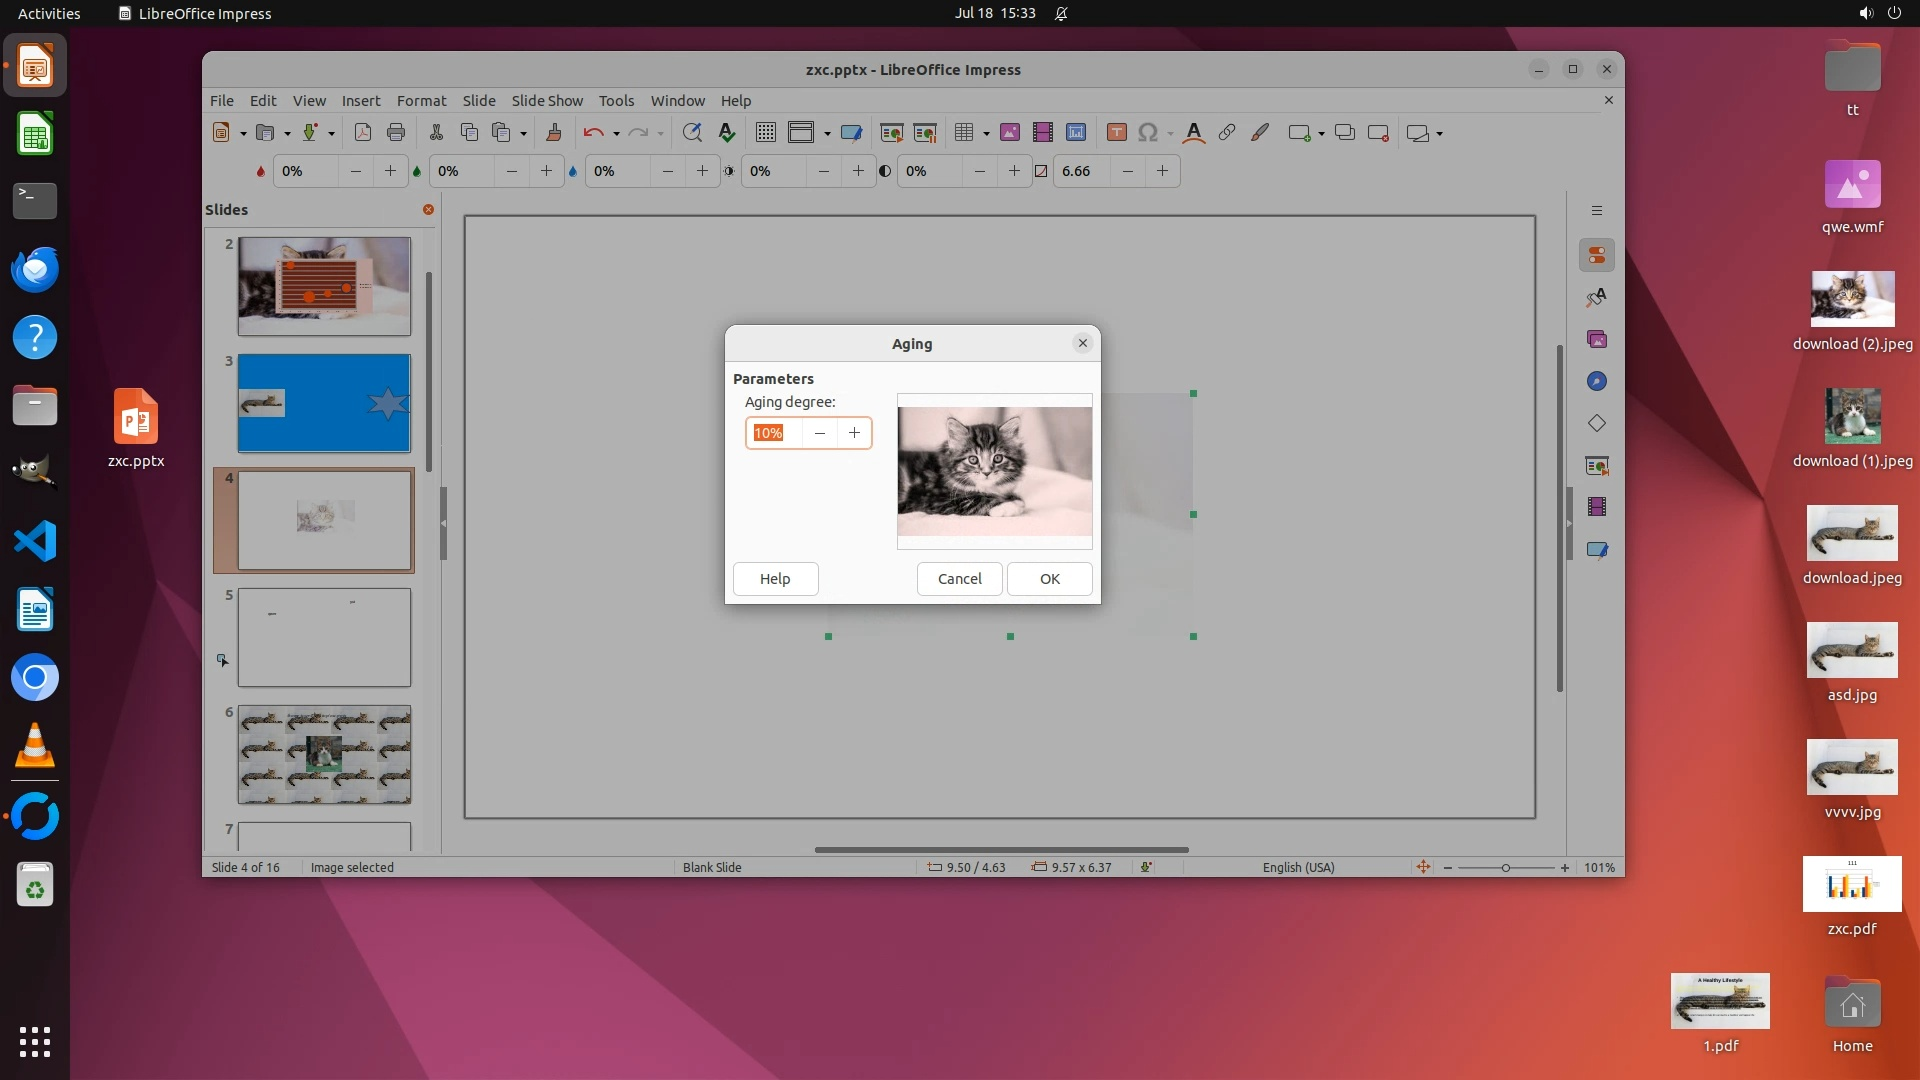
Task: Expand the Insert Table dropdown arrow
Action: coord(986,133)
